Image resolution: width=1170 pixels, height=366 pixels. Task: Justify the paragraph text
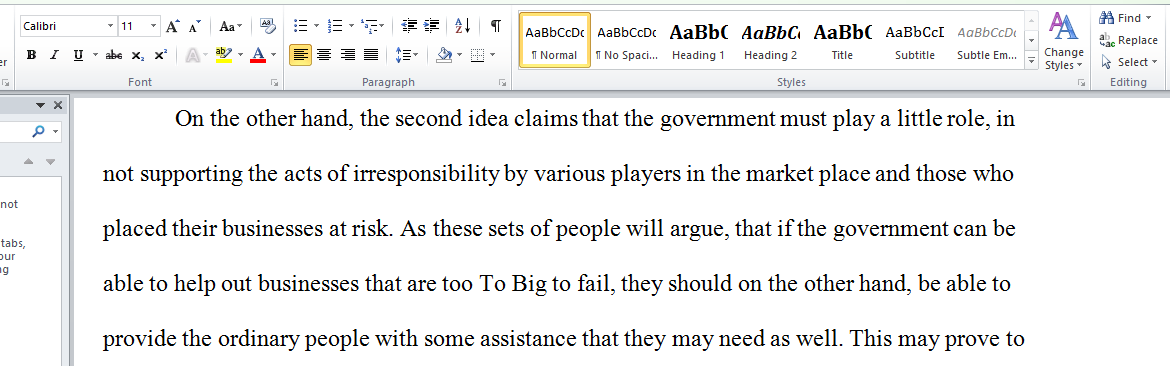point(370,54)
